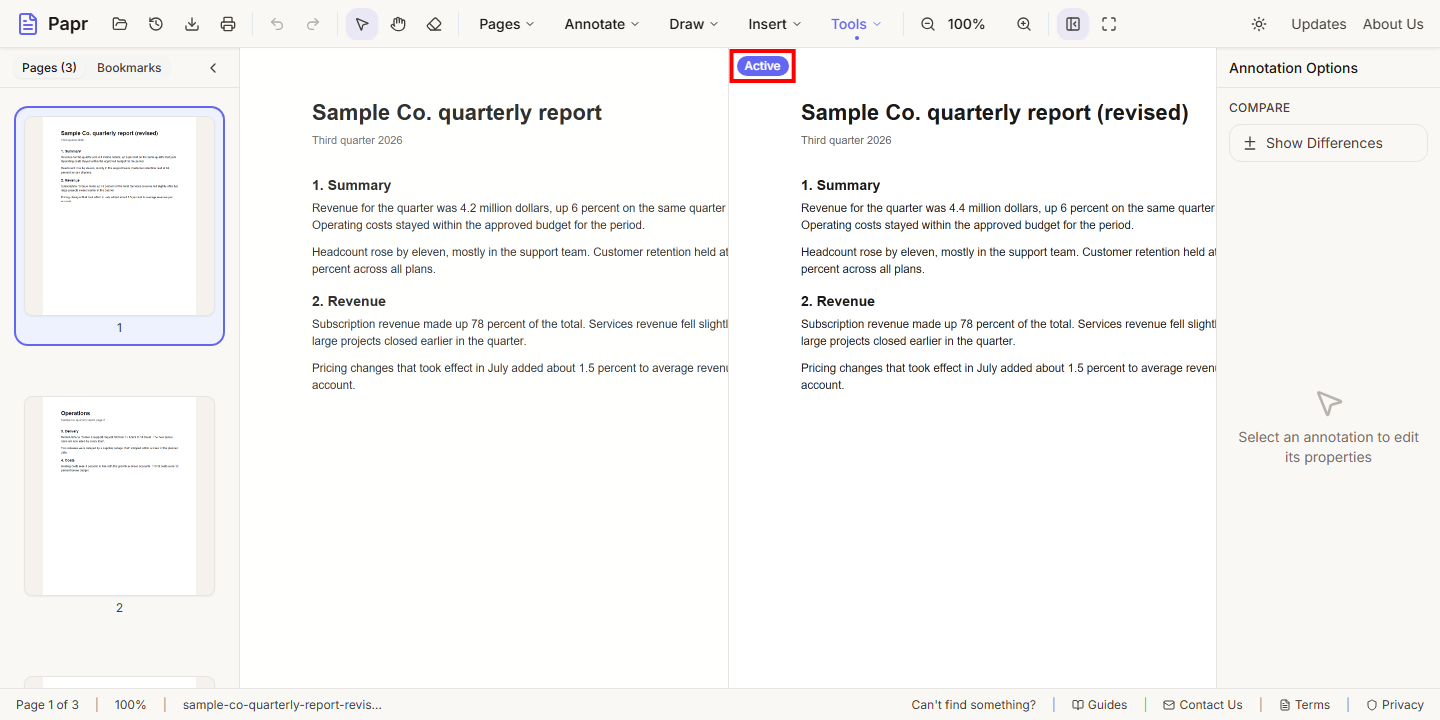Screen dimensions: 1440x720
Task: Select the page 1 thumbnail
Action: tap(119, 226)
